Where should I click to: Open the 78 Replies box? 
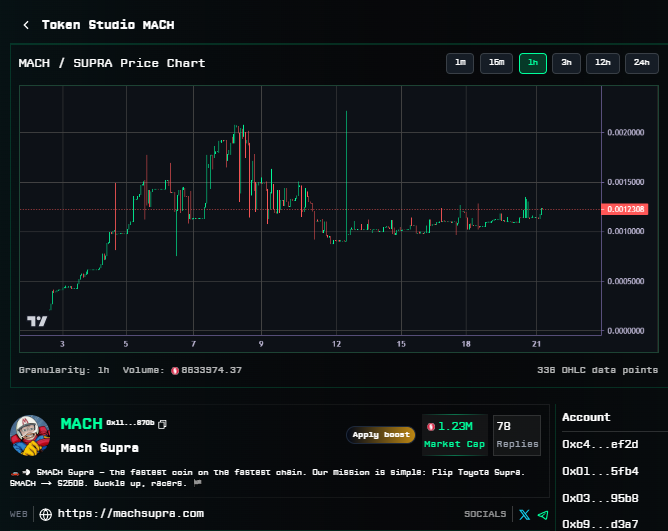pyautogui.click(x=517, y=435)
